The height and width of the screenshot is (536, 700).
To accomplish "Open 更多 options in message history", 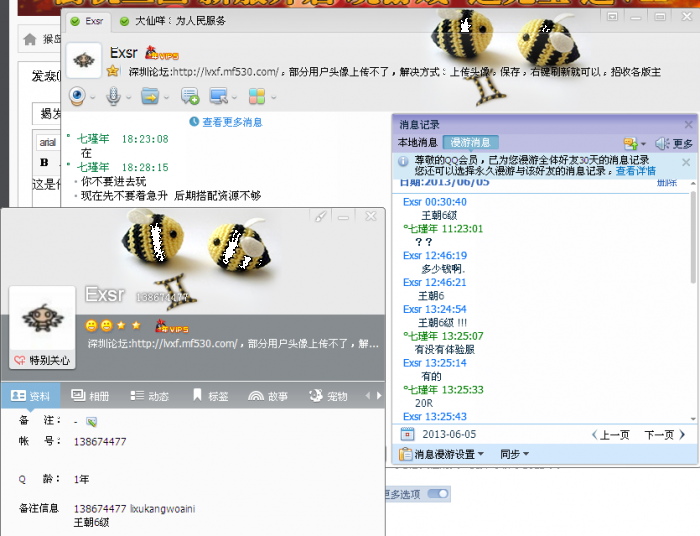I will tap(683, 144).
